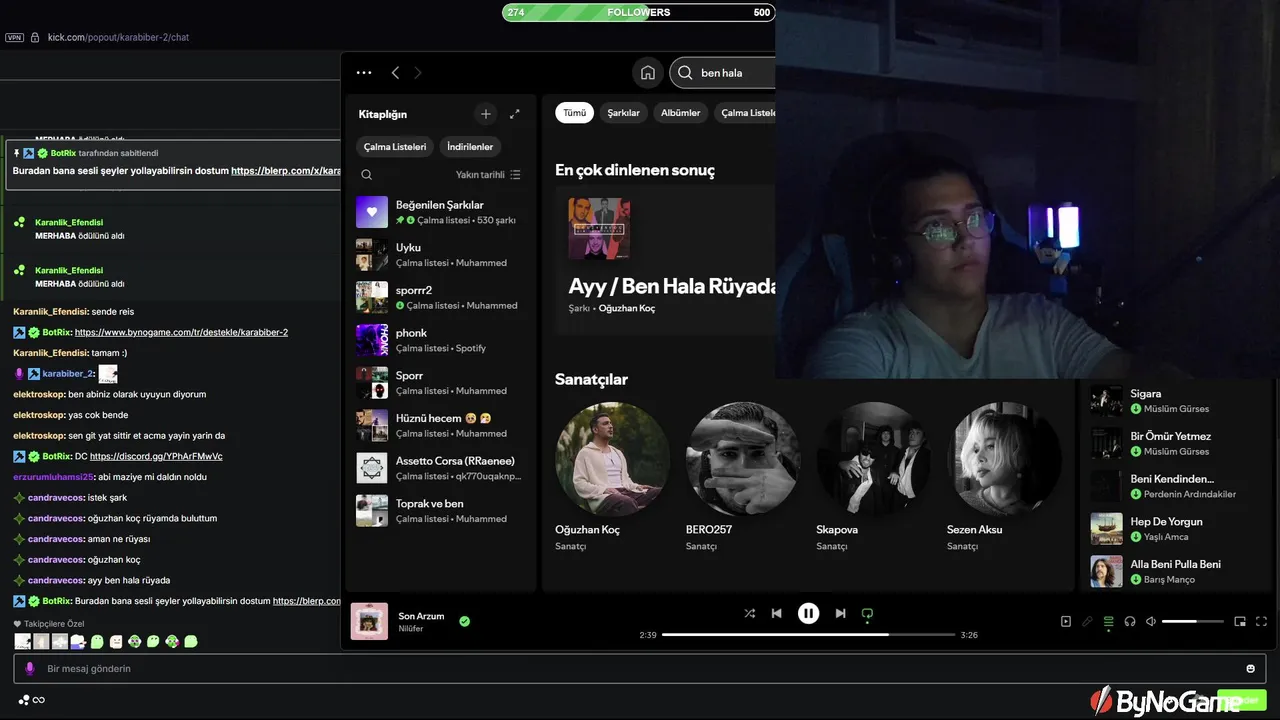Show lyrics with the microphone icon
The image size is (1280, 720).
(x=1087, y=621)
